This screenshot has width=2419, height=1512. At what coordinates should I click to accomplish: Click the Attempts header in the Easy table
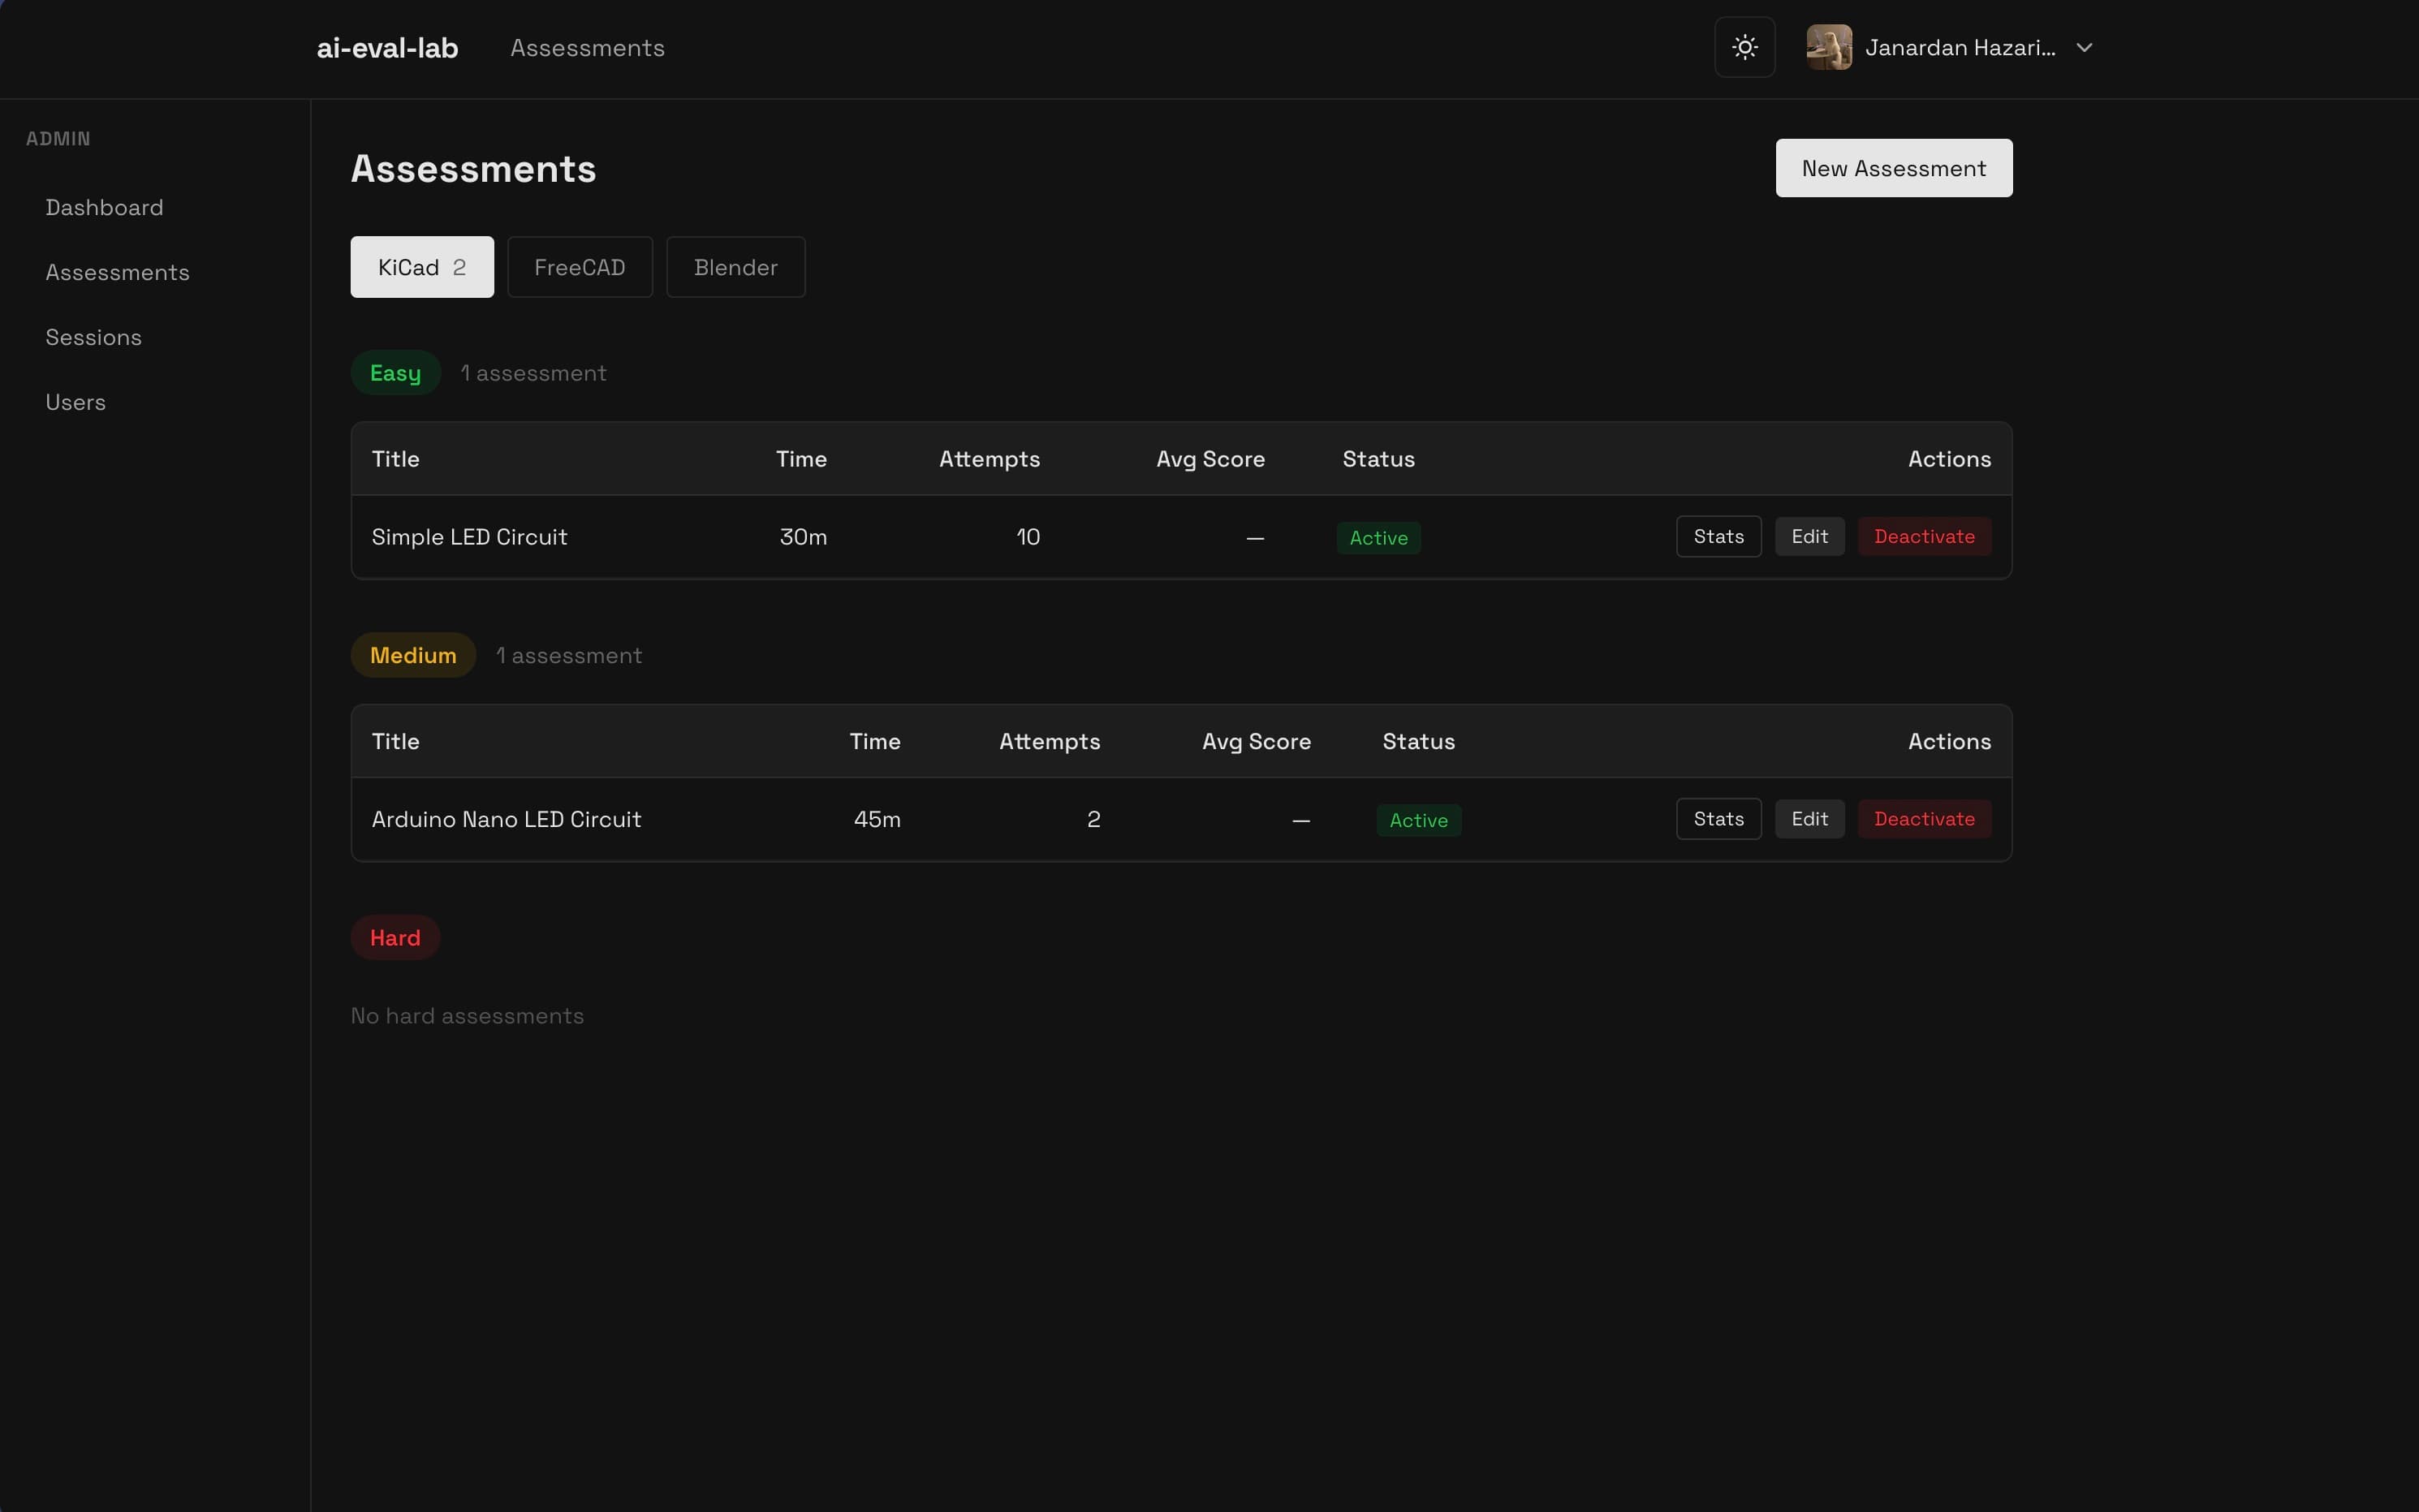click(989, 459)
